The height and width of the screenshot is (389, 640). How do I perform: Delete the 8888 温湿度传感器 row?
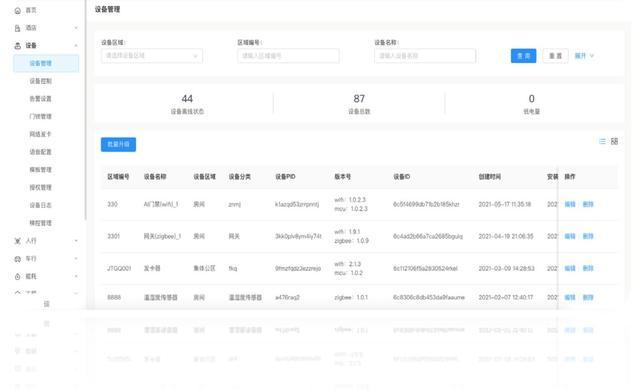(588, 298)
